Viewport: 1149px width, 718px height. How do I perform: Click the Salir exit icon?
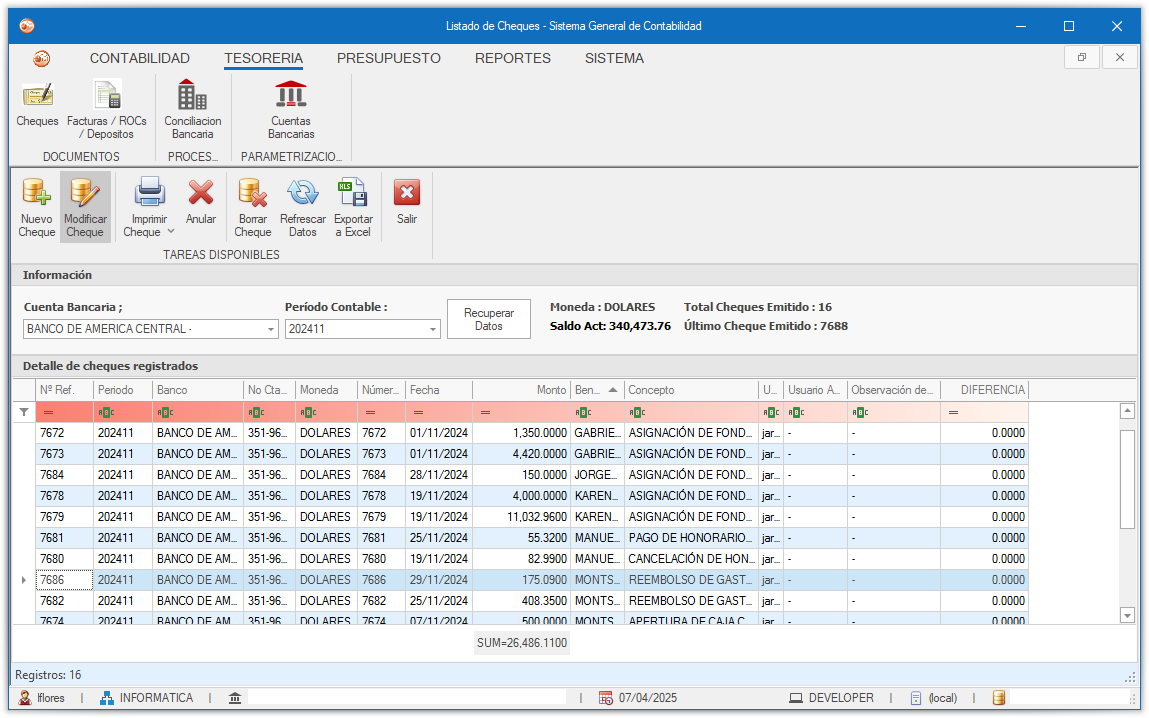pos(407,193)
